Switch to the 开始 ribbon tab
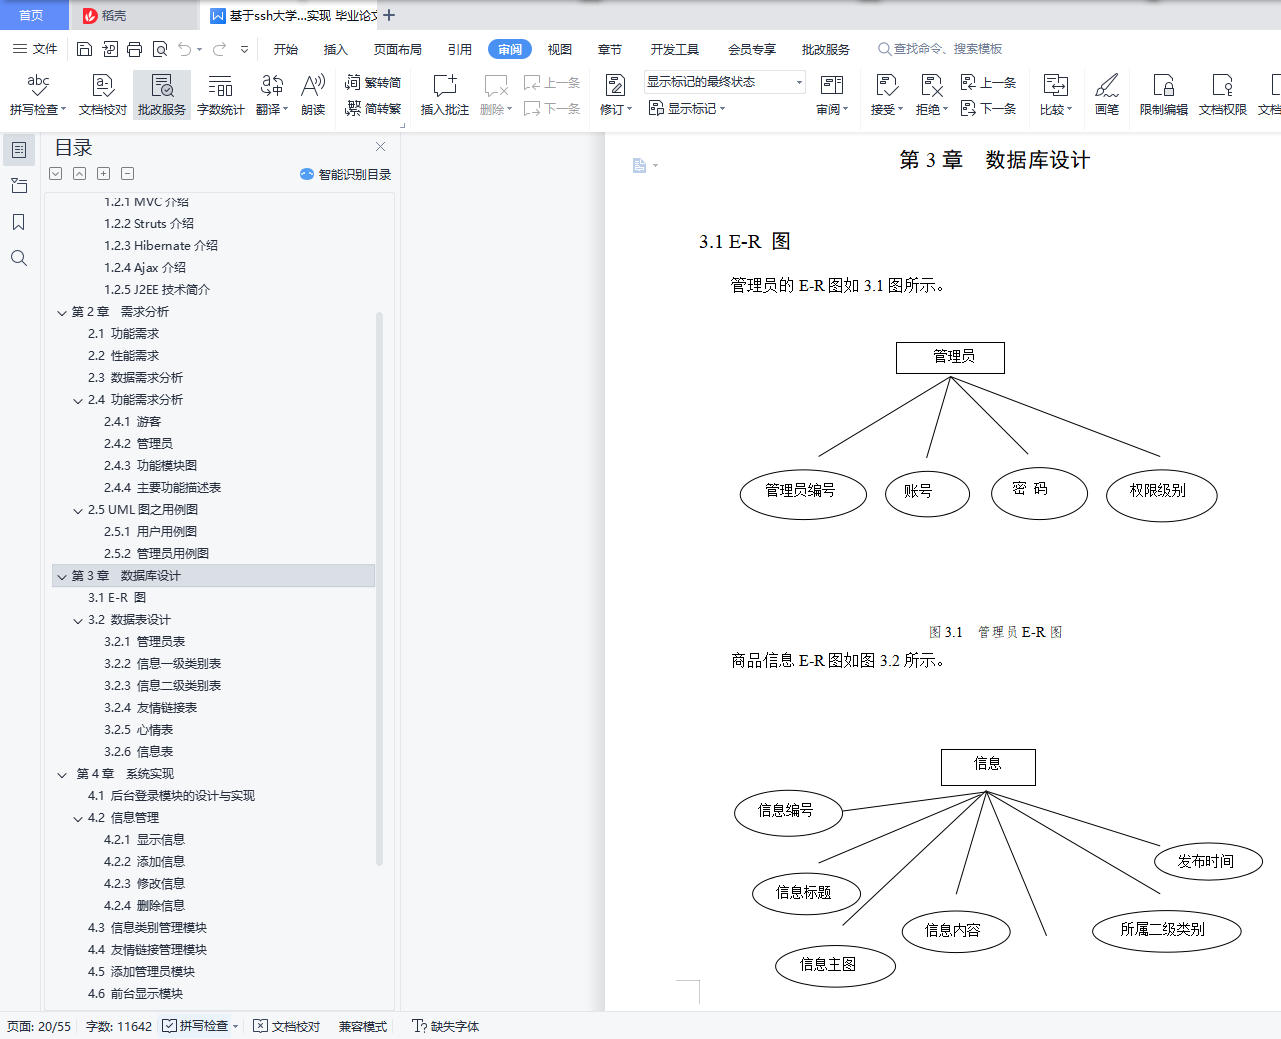1281x1039 pixels. coord(286,49)
